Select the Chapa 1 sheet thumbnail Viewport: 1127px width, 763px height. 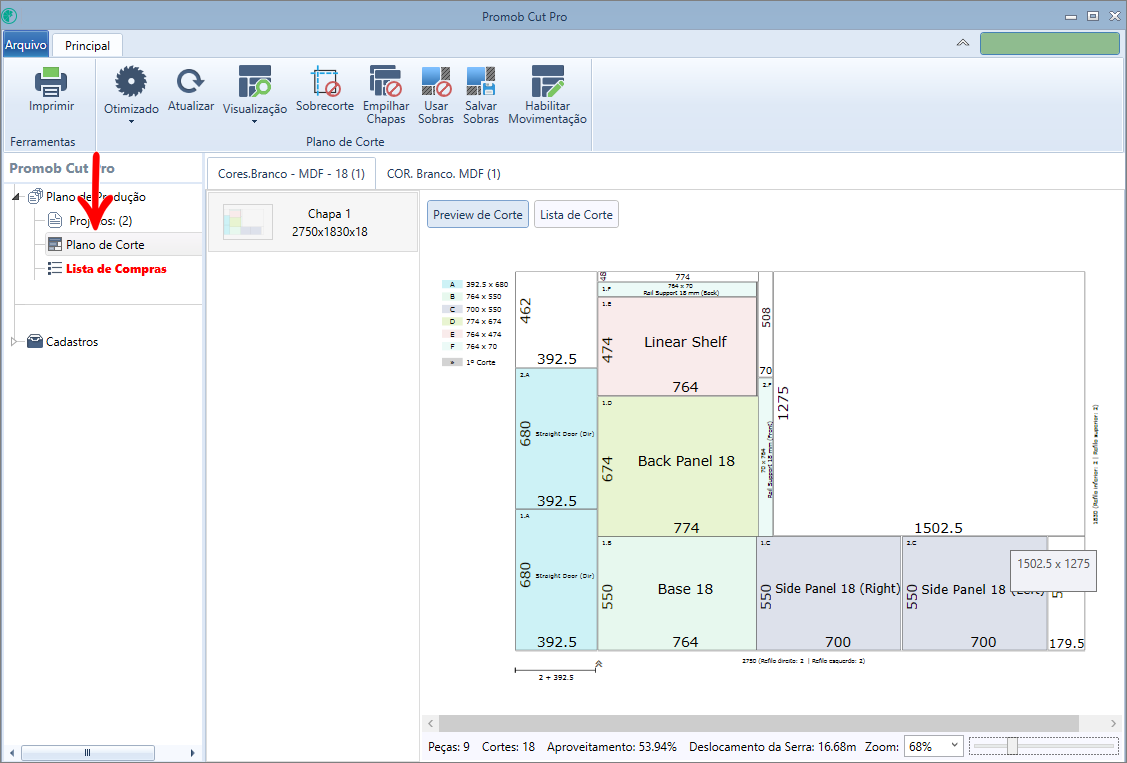coord(248,222)
